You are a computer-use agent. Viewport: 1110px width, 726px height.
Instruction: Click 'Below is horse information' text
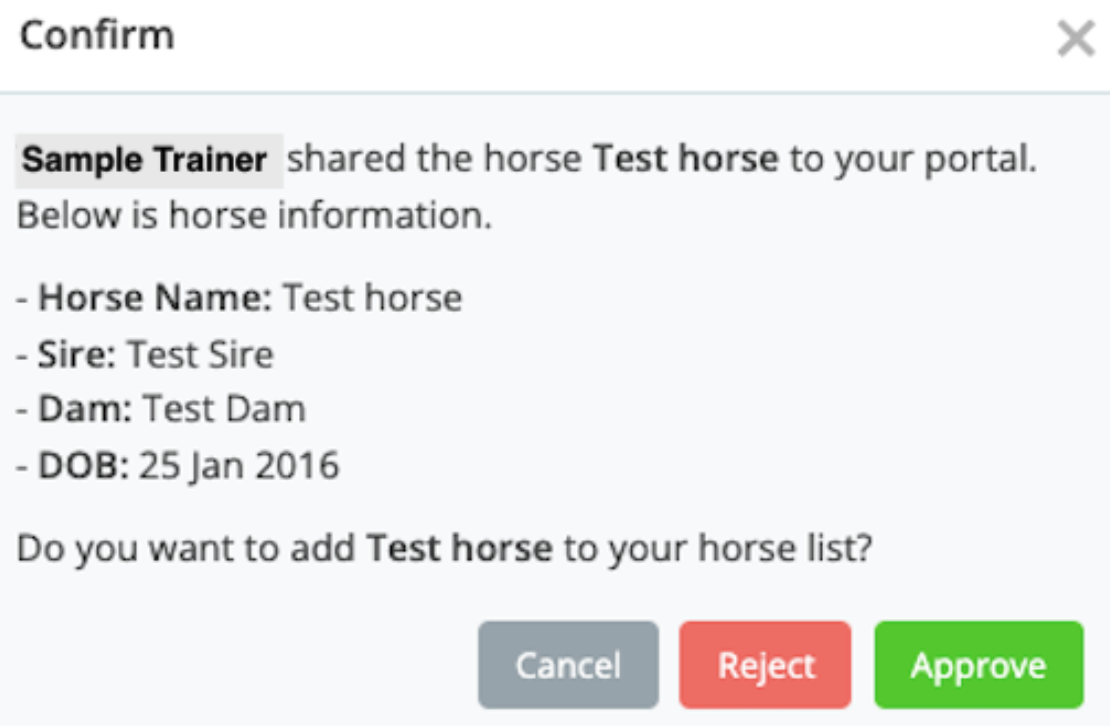pyautogui.click(x=254, y=216)
